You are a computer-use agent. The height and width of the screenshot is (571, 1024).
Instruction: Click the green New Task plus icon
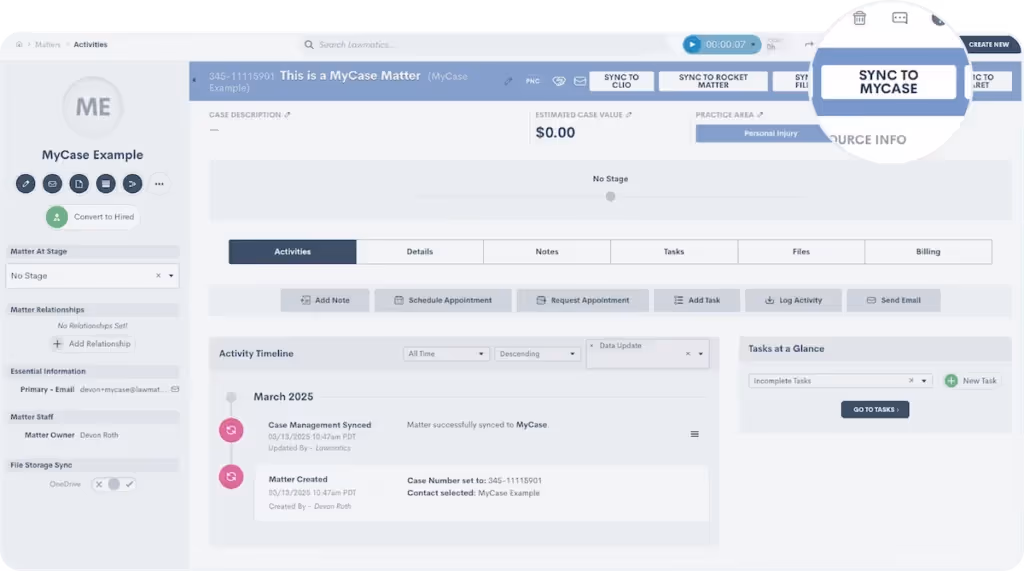(951, 381)
